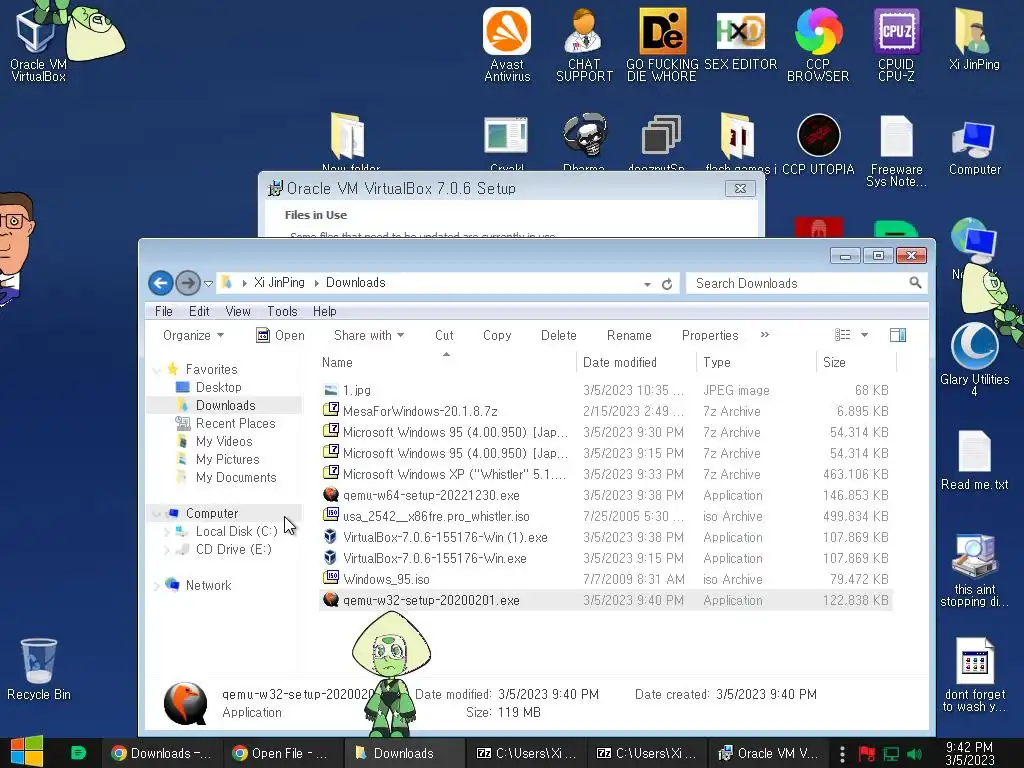Image resolution: width=1024 pixels, height=768 pixels.
Task: Click the red flag tray icon
Action: (x=867, y=754)
